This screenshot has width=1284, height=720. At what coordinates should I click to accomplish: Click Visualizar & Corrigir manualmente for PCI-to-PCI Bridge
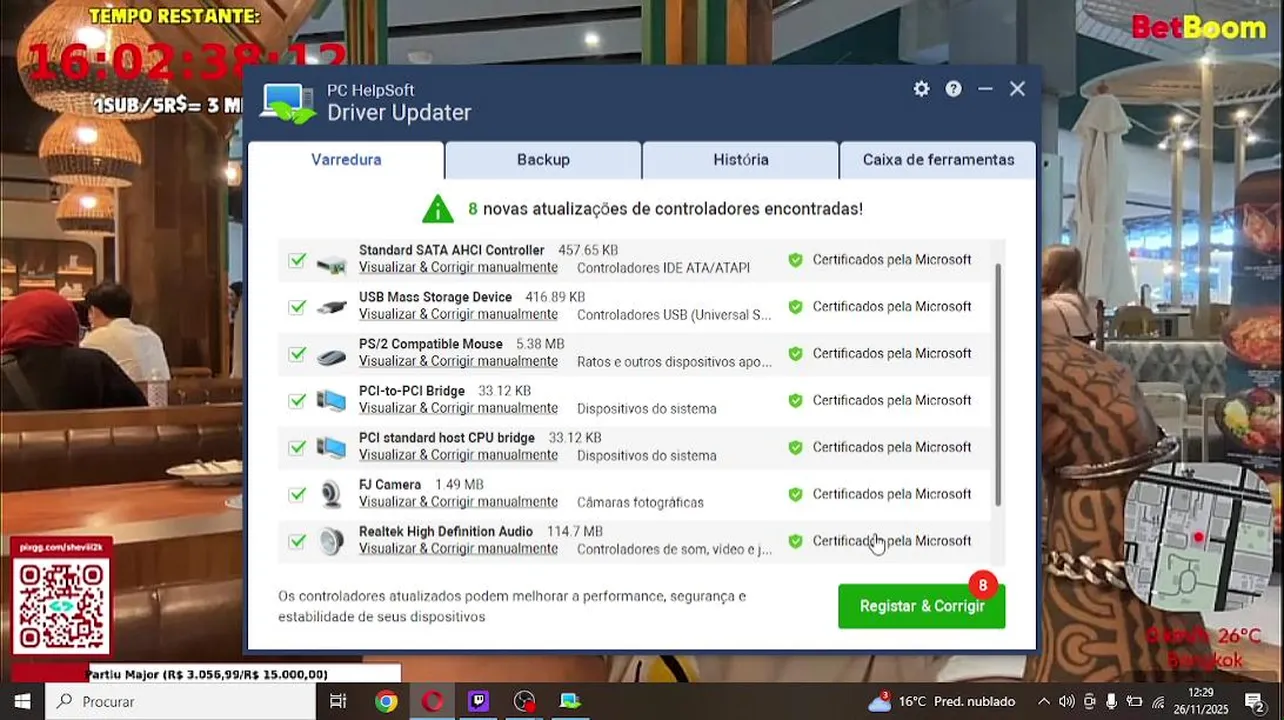(458, 409)
